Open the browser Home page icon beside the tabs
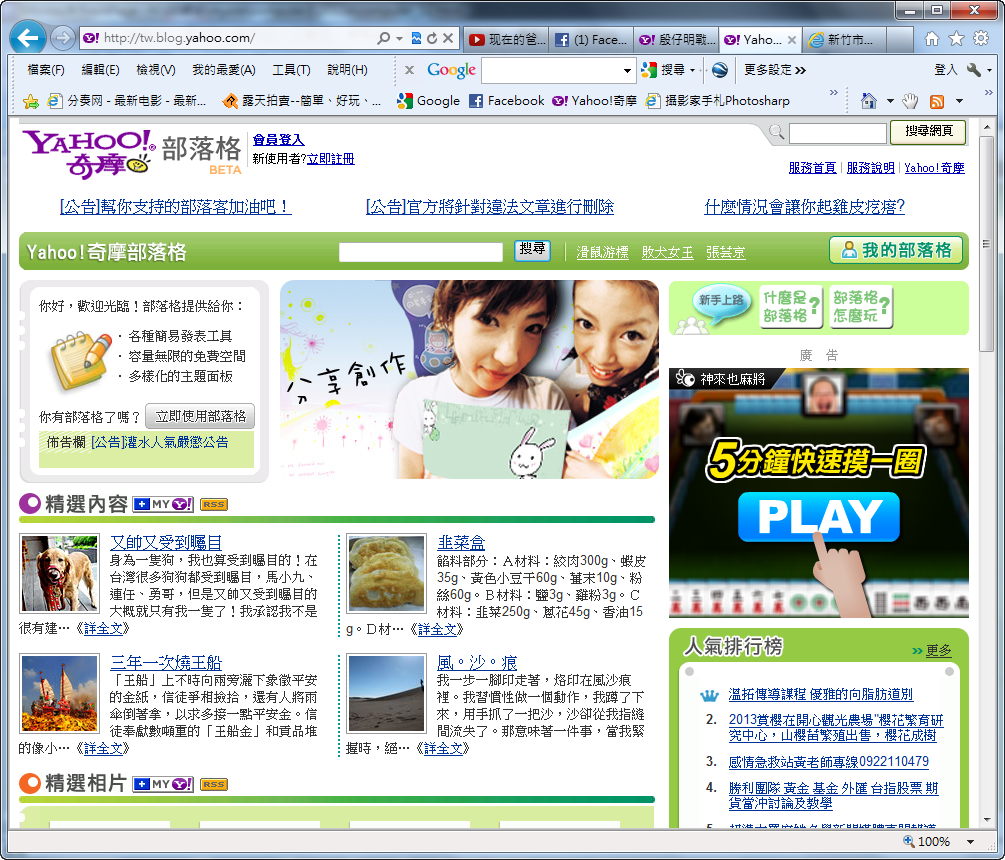Image resolution: width=1005 pixels, height=860 pixels. tap(932, 39)
